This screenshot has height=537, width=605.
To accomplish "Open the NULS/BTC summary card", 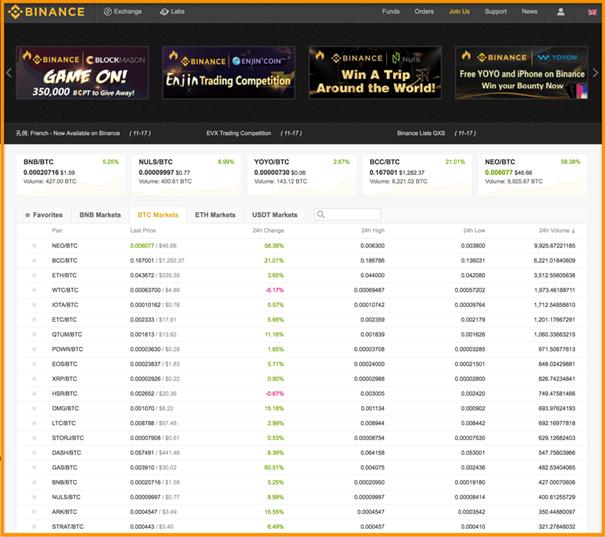I will 186,175.
